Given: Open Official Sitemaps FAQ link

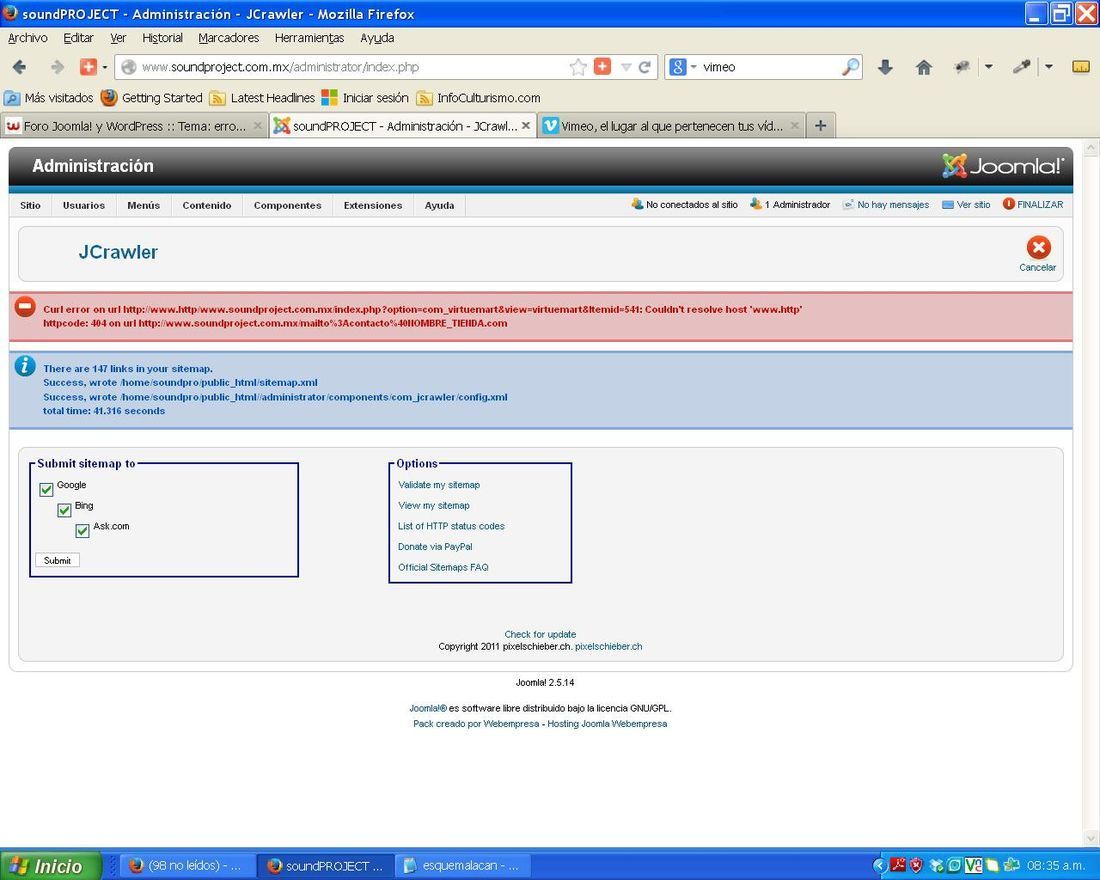Looking at the screenshot, I should coord(443,567).
